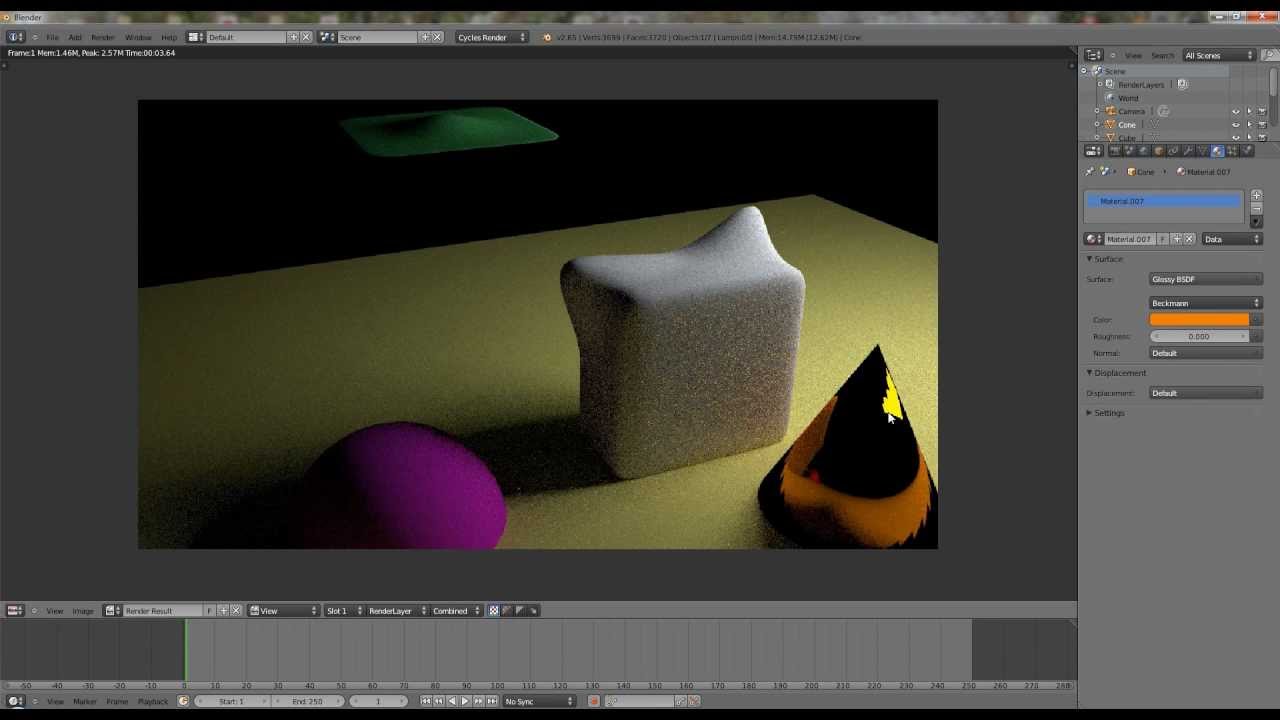Jump to the timeline end frame
Viewport: 1280px width, 720px height.
point(491,701)
